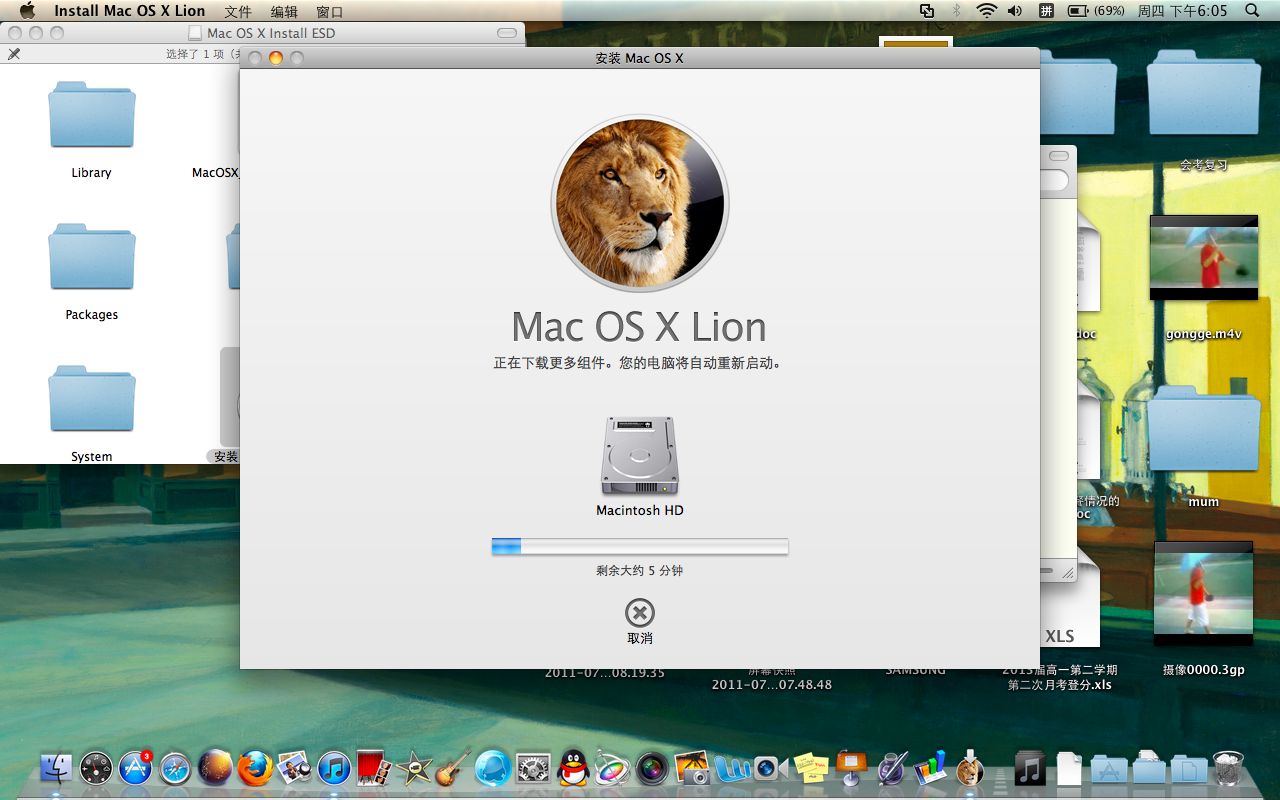Image resolution: width=1280 pixels, height=800 pixels.
Task: Open the Install Mac OS X Lion menu
Action: coord(130,11)
